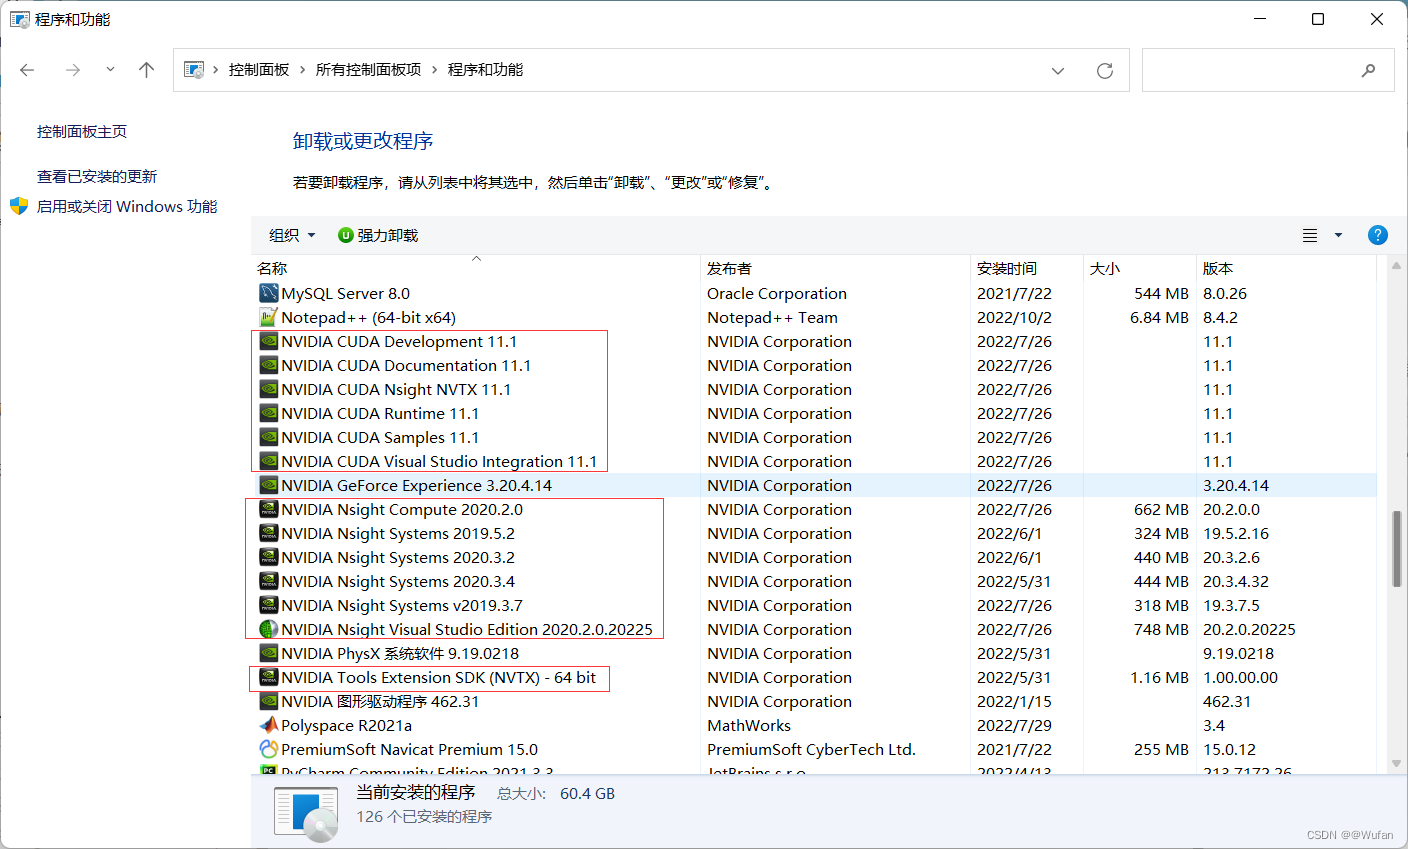Click the CUDA Visual Studio Integration icon
Viewport: 1408px width, 849px height.
268,461
